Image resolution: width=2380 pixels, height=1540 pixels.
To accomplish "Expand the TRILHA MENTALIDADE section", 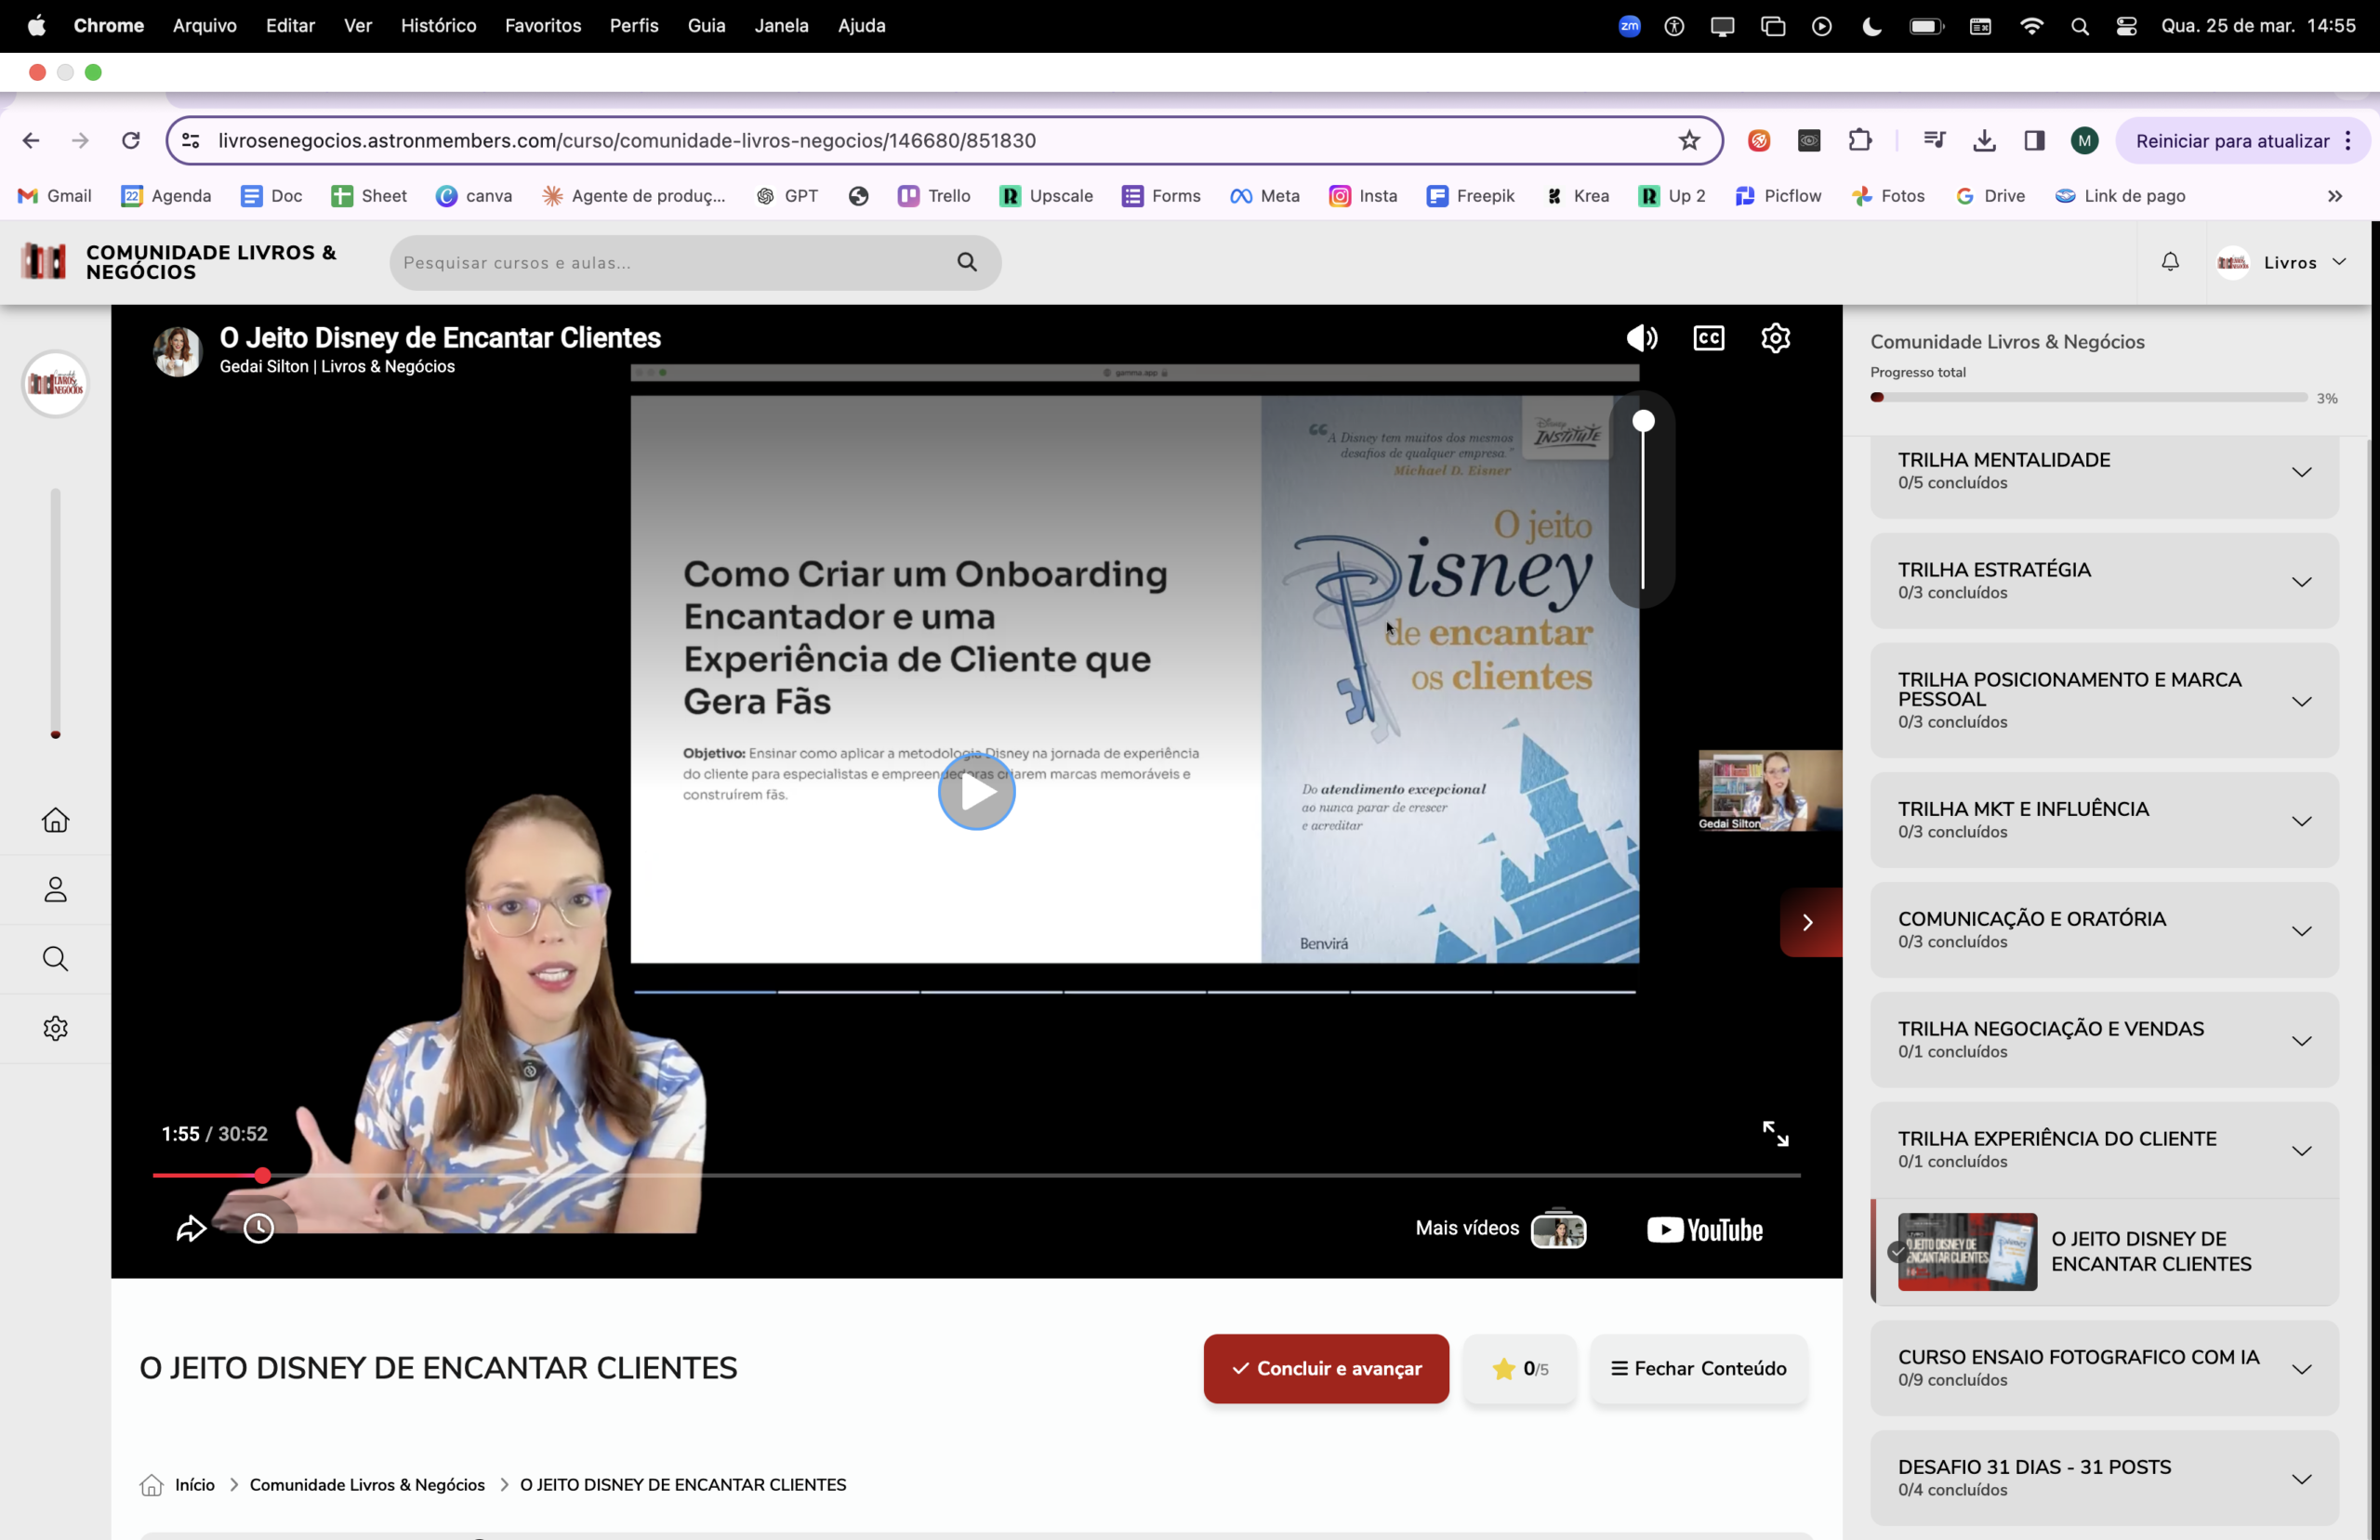I will tap(2104, 471).
